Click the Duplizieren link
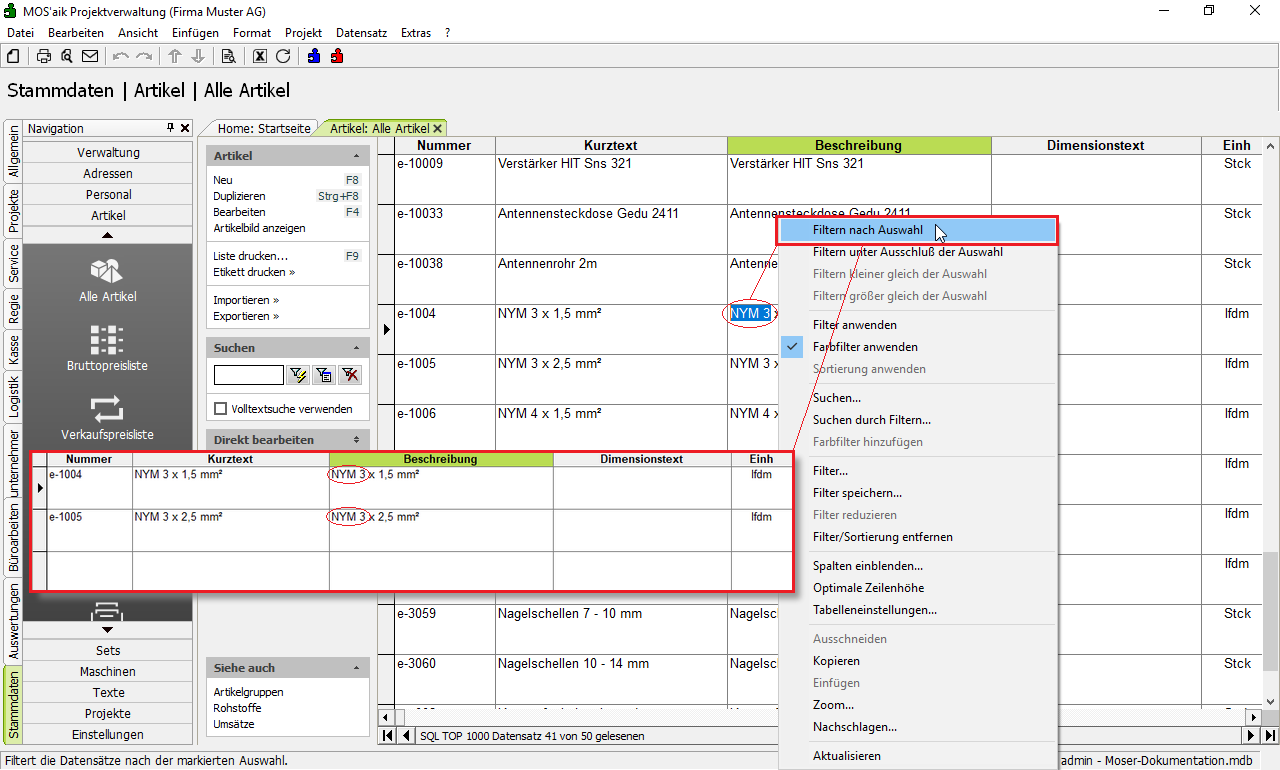 point(239,196)
